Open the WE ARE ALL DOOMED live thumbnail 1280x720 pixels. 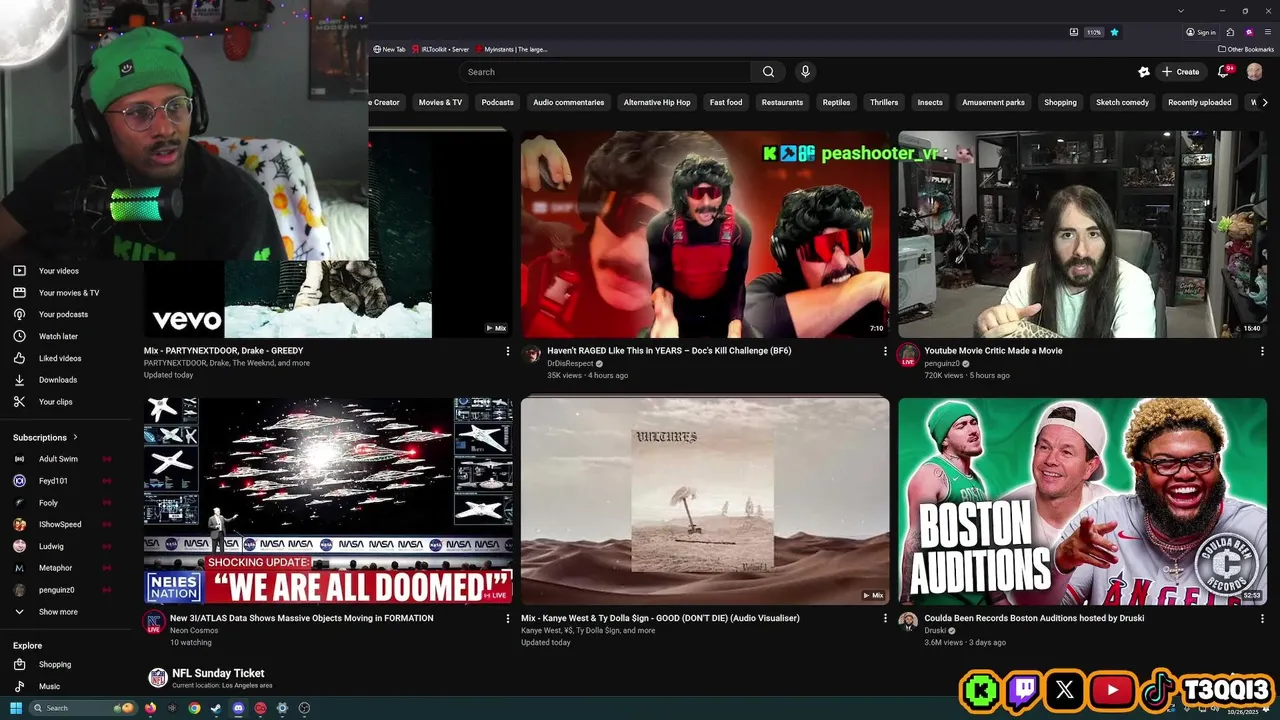pos(328,501)
